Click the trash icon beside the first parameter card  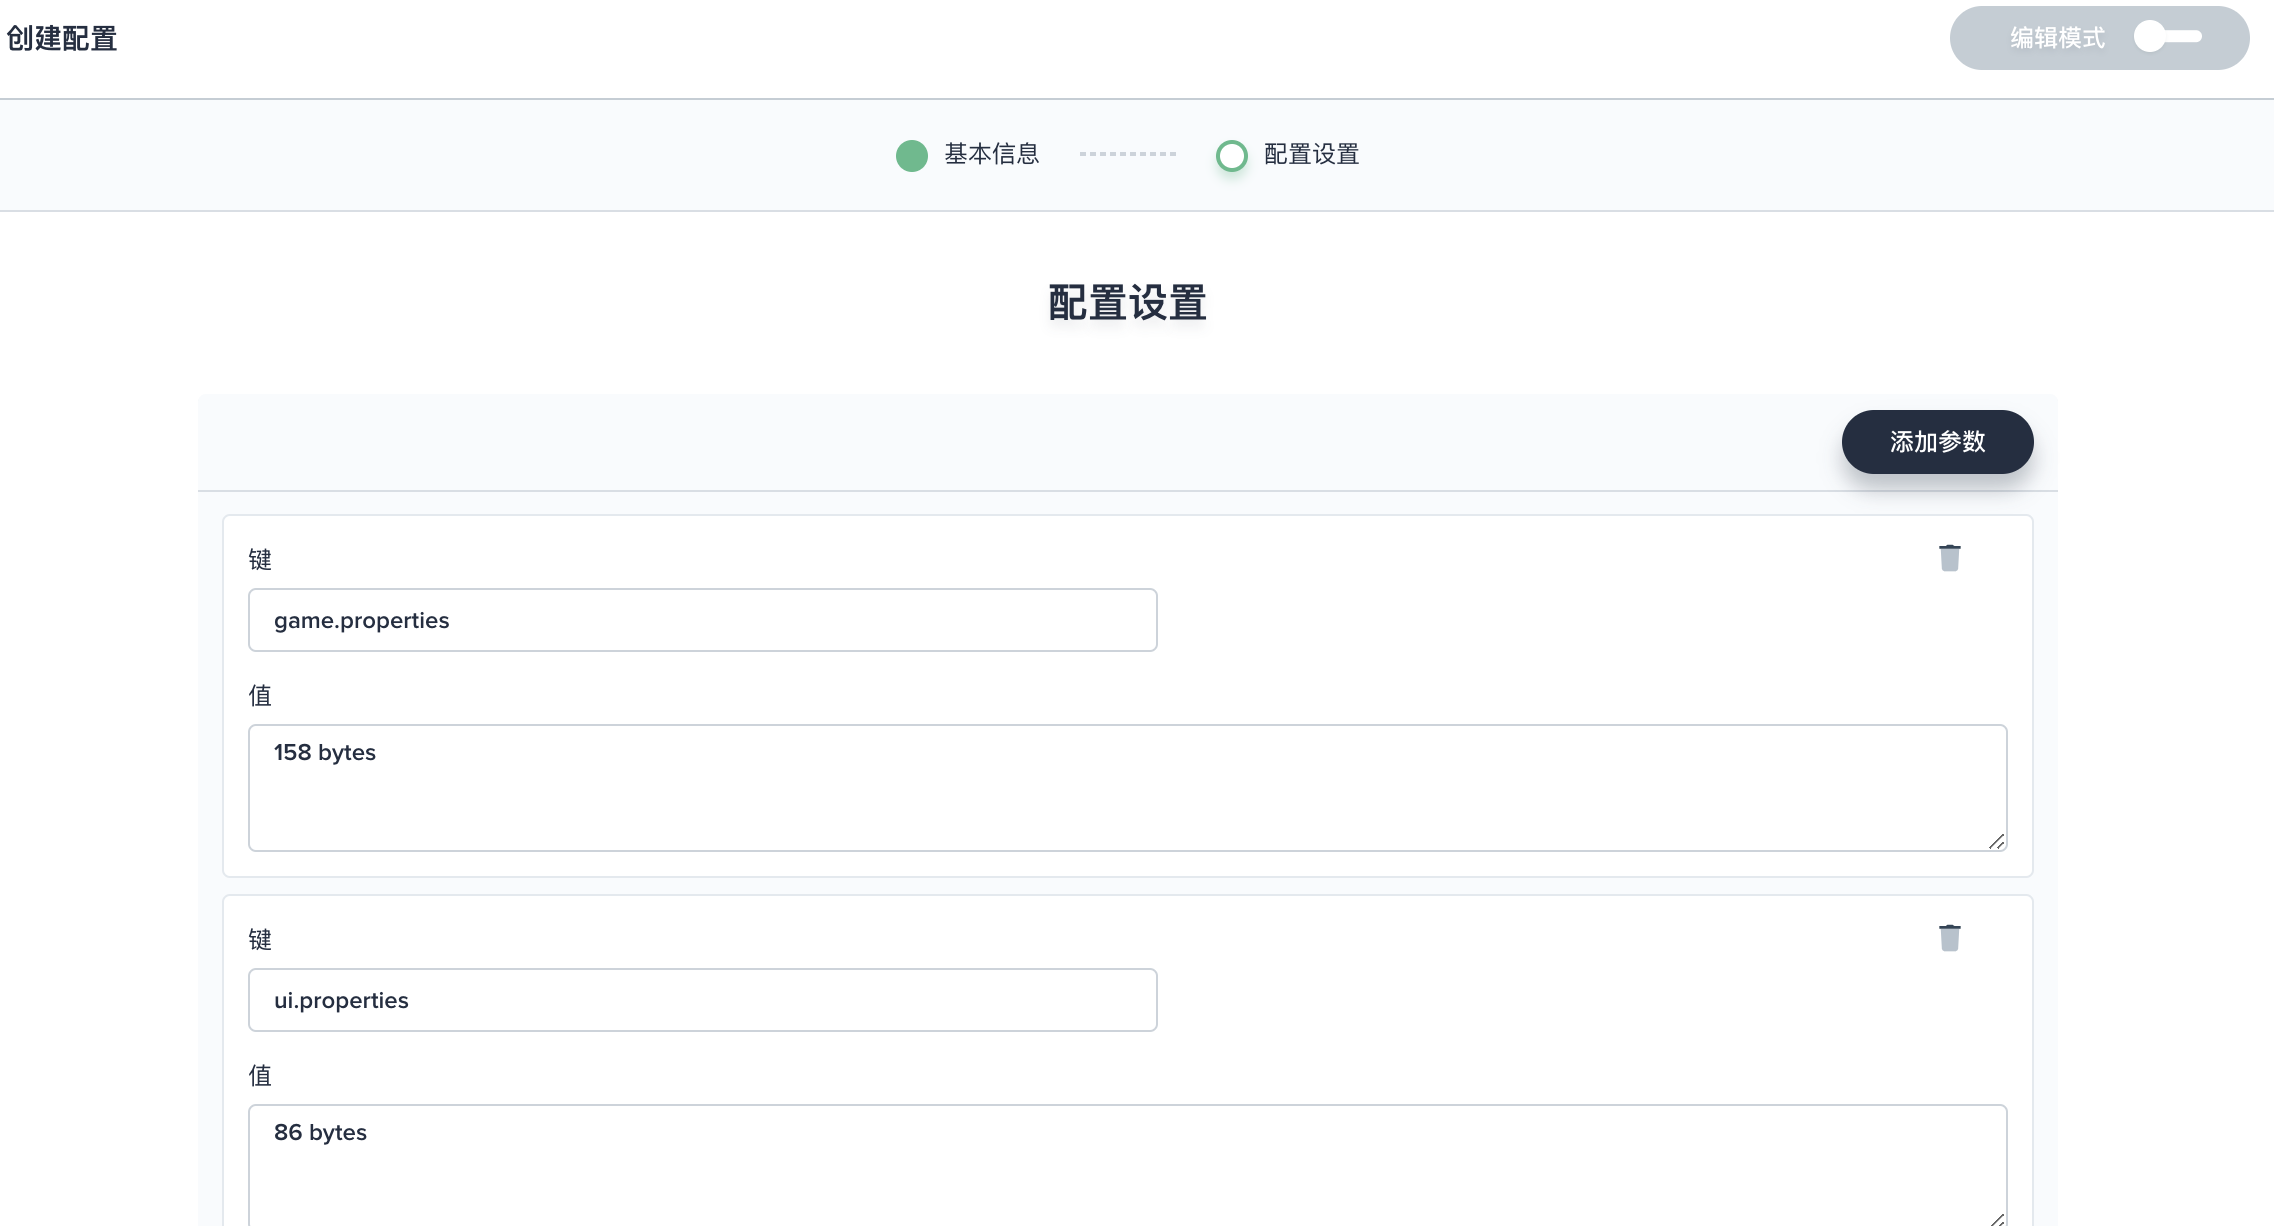coord(1950,557)
